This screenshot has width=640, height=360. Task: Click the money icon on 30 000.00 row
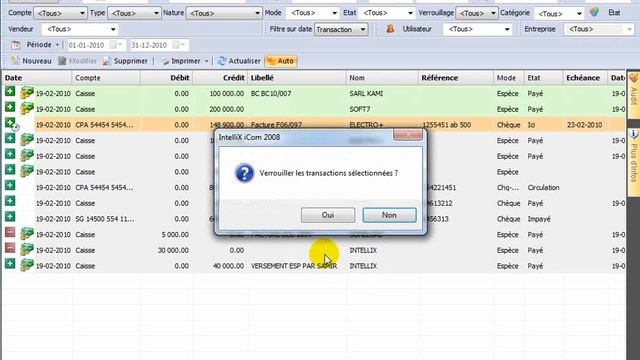[27, 249]
